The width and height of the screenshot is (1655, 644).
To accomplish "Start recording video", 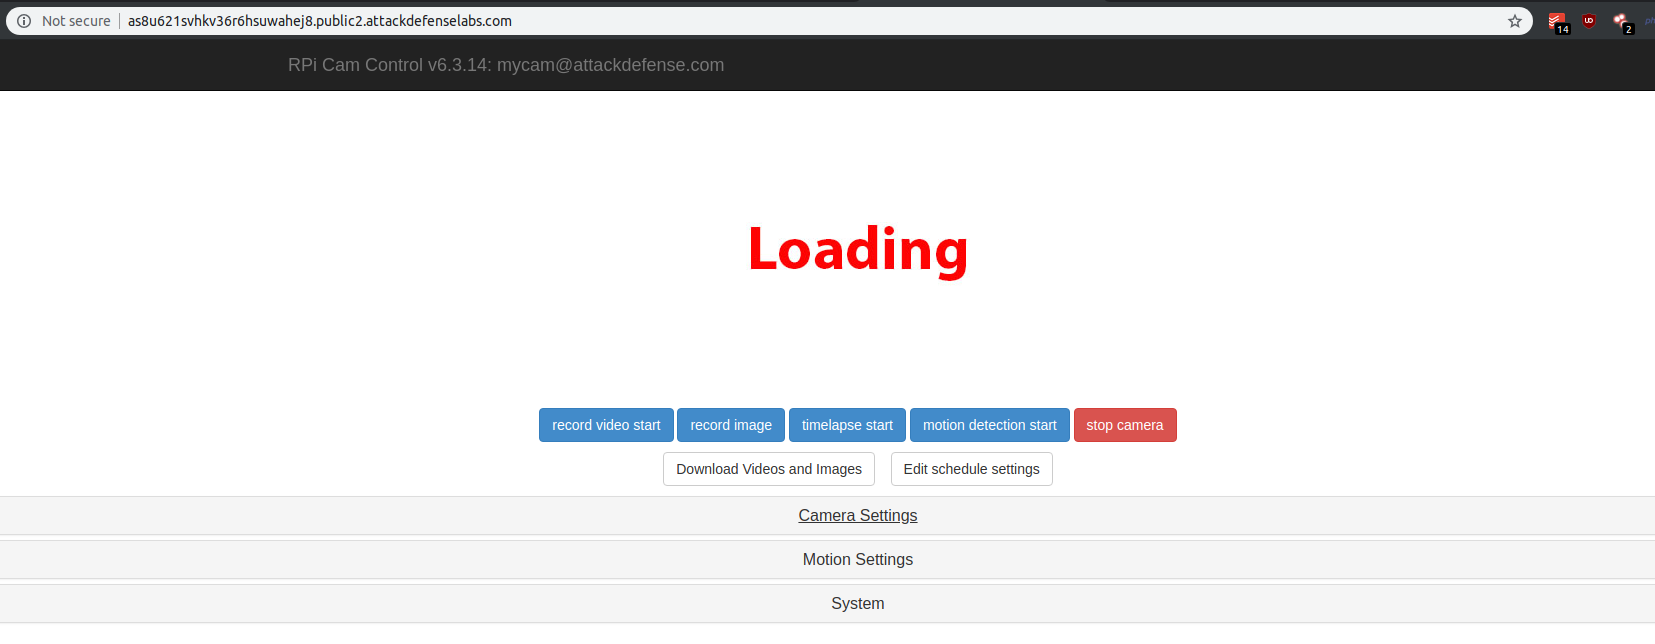I will click(x=606, y=425).
